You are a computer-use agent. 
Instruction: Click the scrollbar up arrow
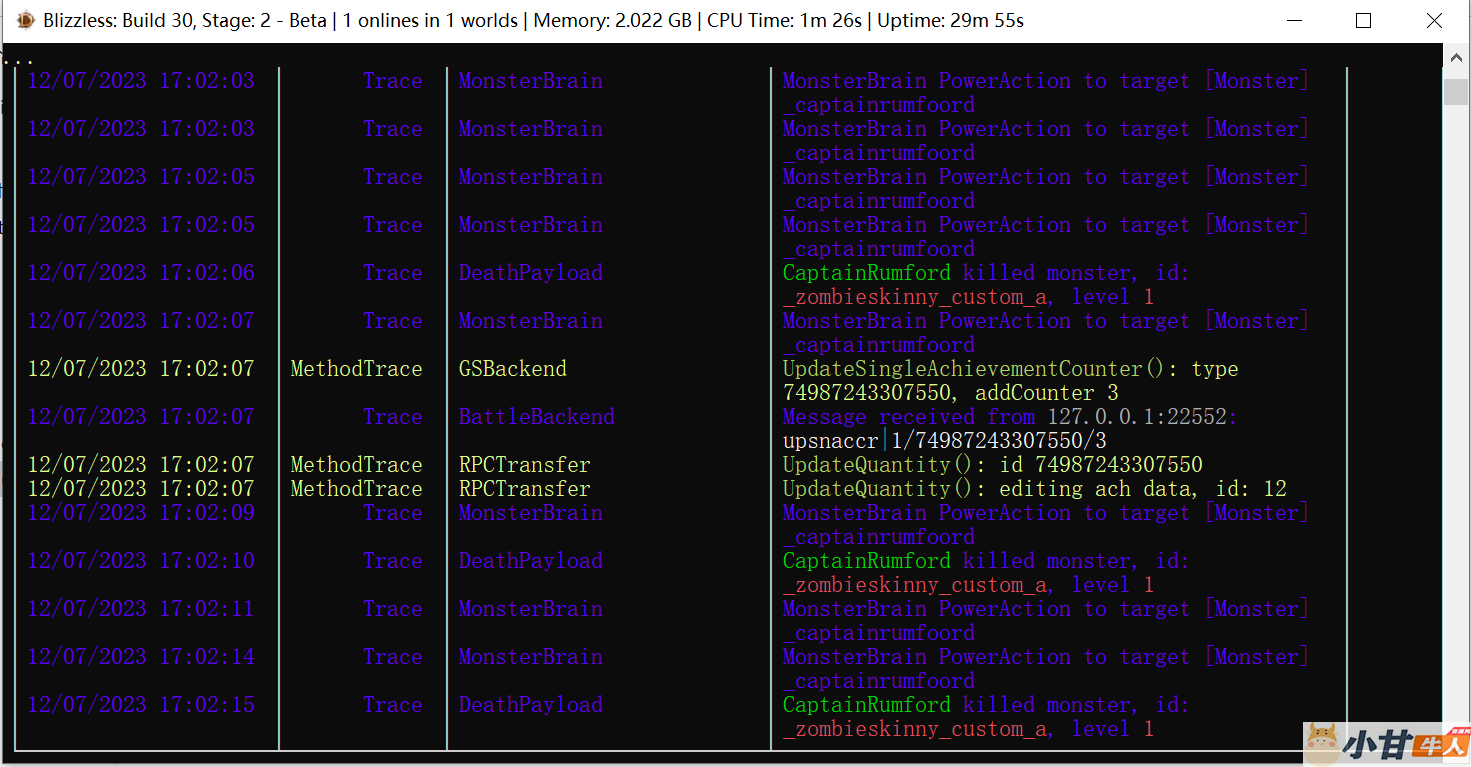tap(1455, 59)
